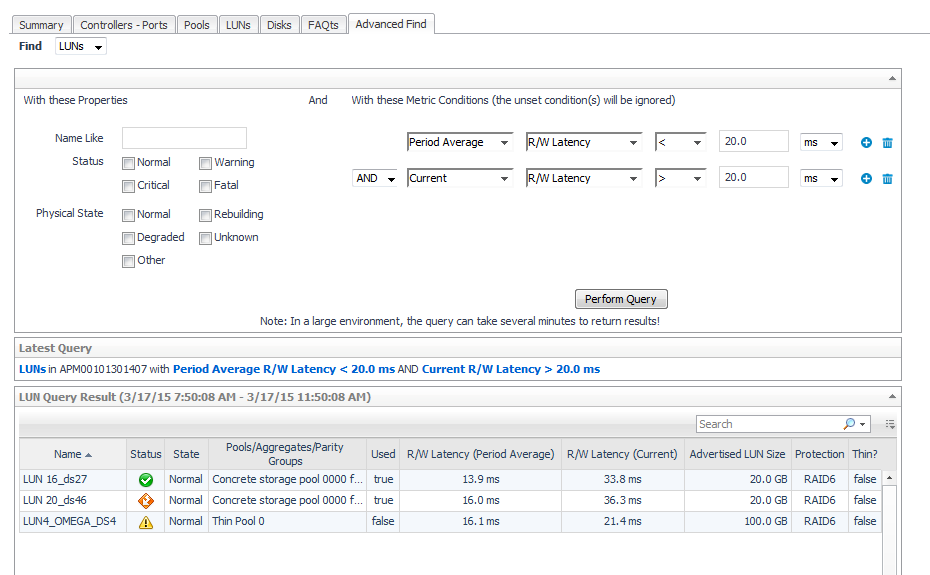930x575 pixels.
Task: Click Current R/W Latency > 20.0 ms link
Action: [511, 369]
